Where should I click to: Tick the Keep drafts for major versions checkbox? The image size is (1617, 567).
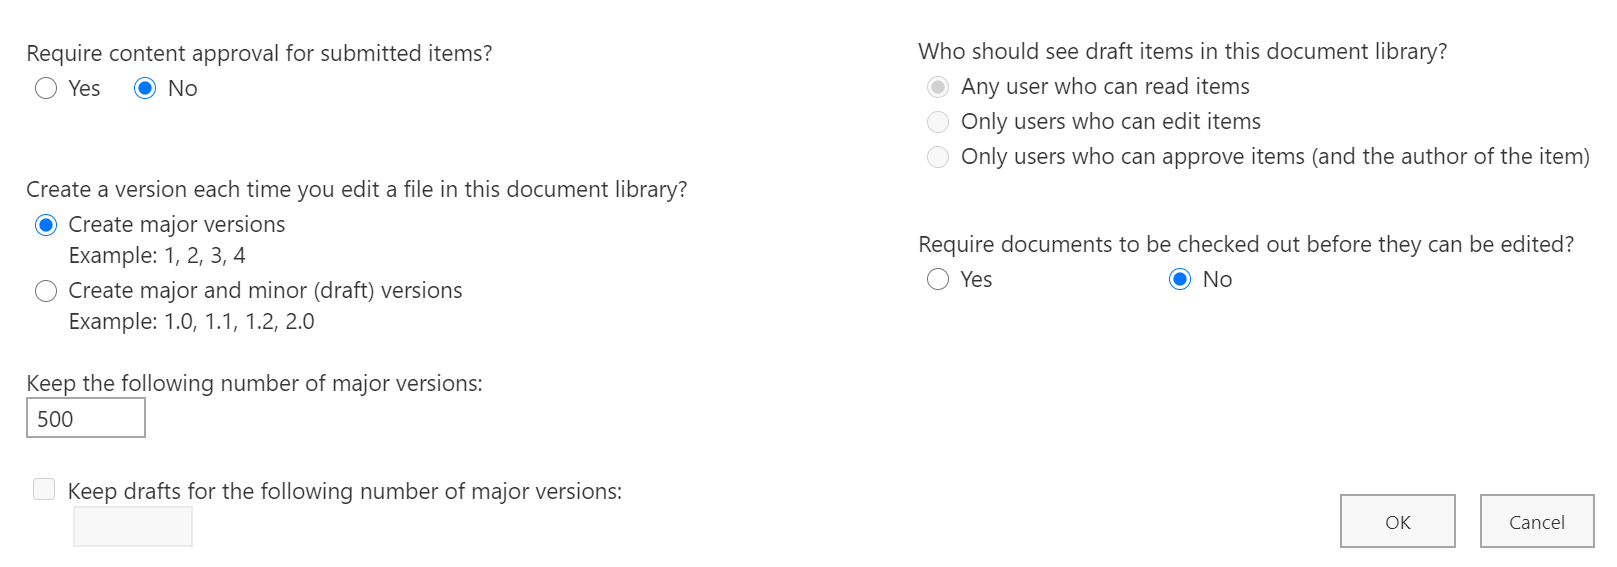(44, 489)
